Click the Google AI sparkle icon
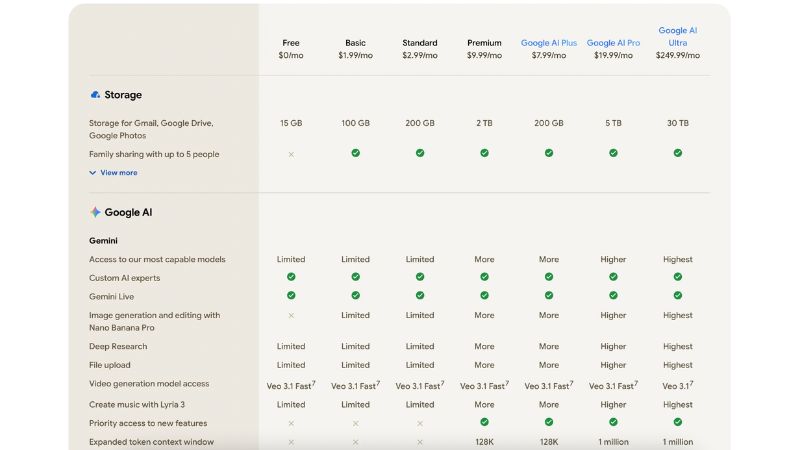The image size is (800, 450). (95, 212)
